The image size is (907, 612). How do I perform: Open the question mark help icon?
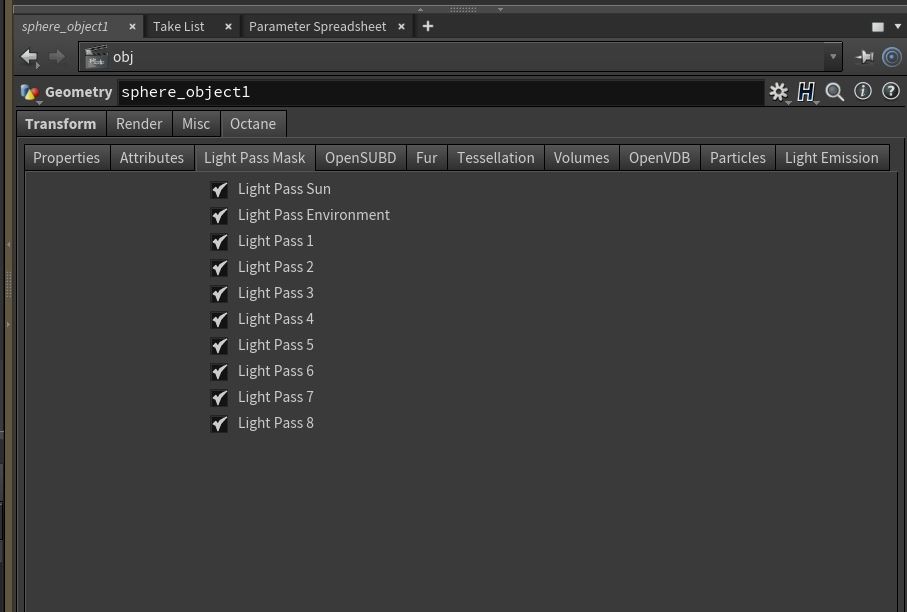(x=890, y=92)
